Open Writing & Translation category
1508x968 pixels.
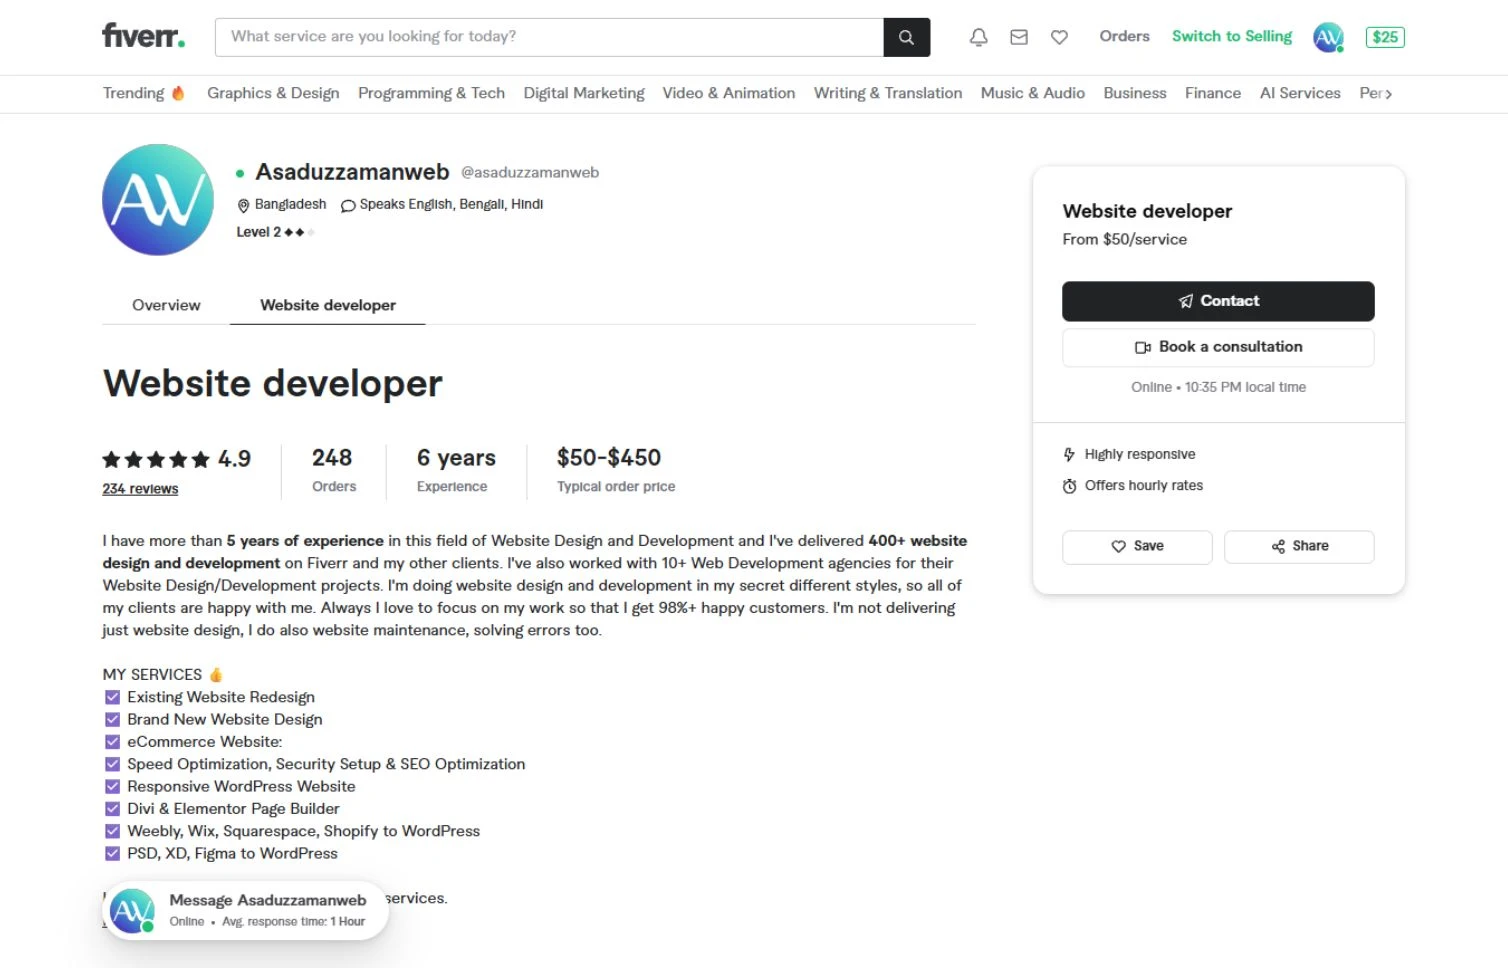888,93
